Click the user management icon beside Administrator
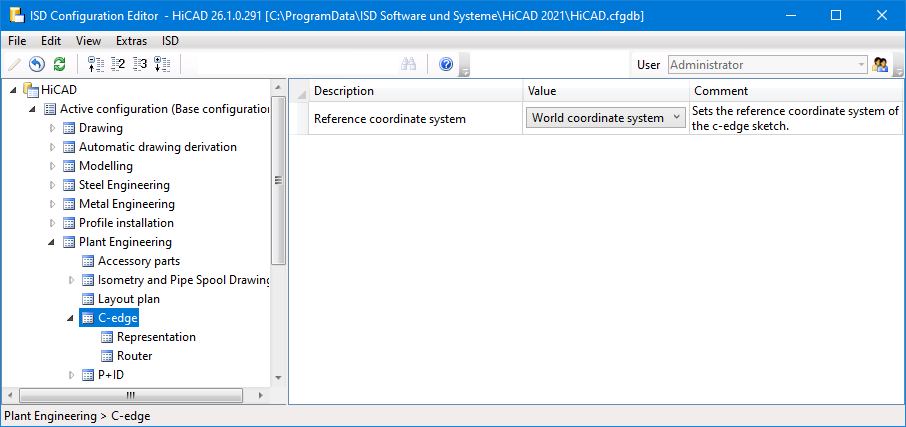The width and height of the screenshot is (906, 427). coord(880,65)
